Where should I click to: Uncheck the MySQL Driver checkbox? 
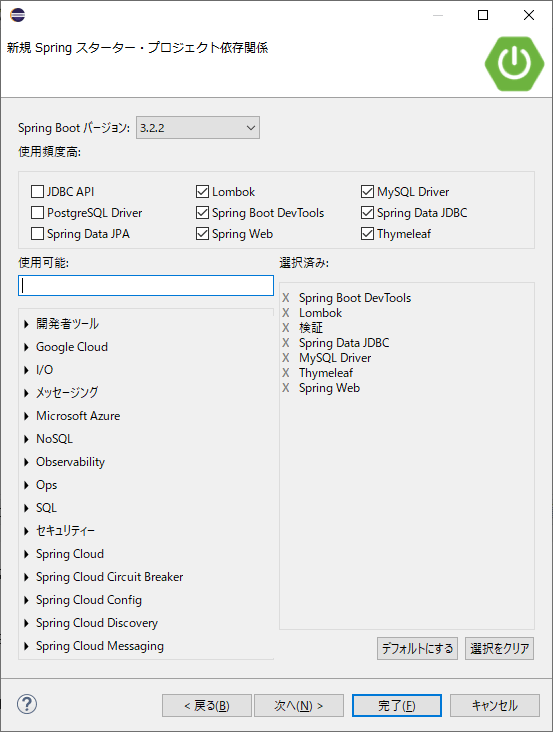coord(368,191)
